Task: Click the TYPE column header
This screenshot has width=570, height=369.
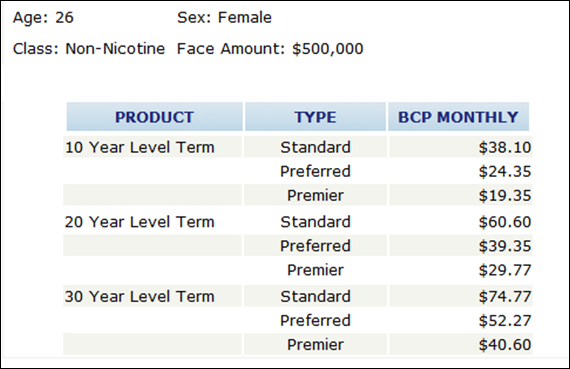Action: [315, 117]
